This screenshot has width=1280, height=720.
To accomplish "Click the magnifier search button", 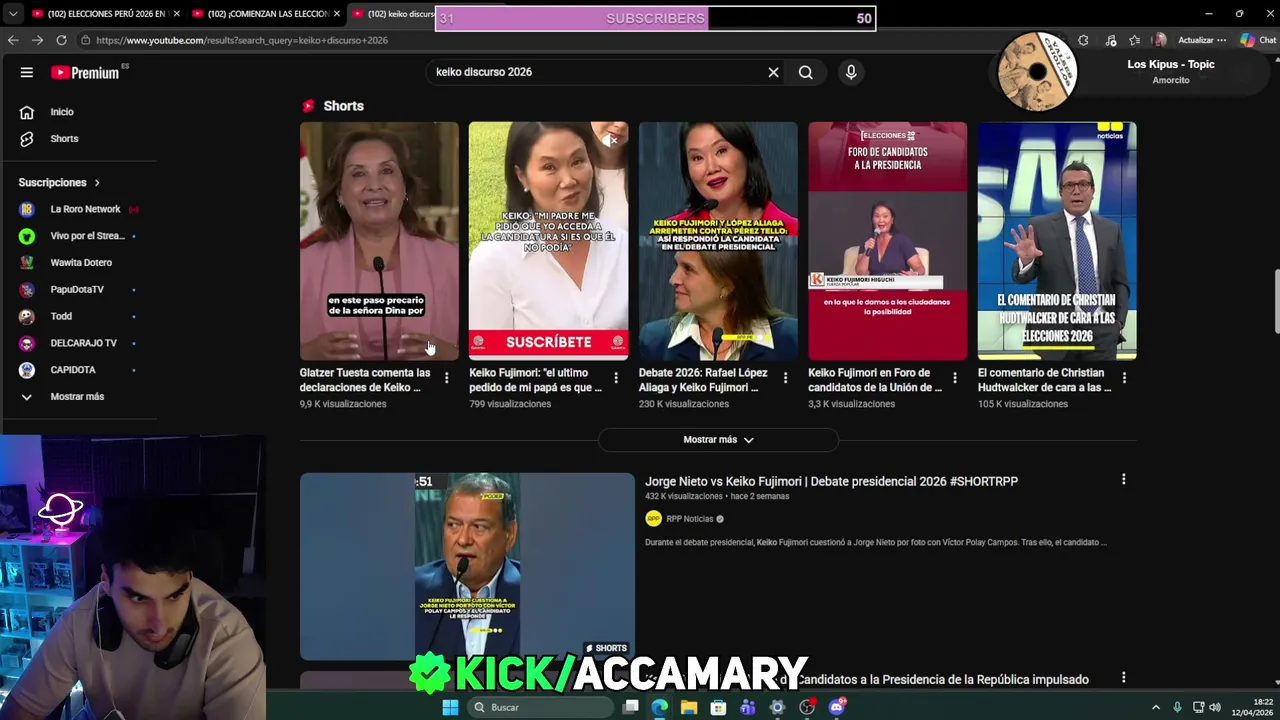I will (x=805, y=72).
